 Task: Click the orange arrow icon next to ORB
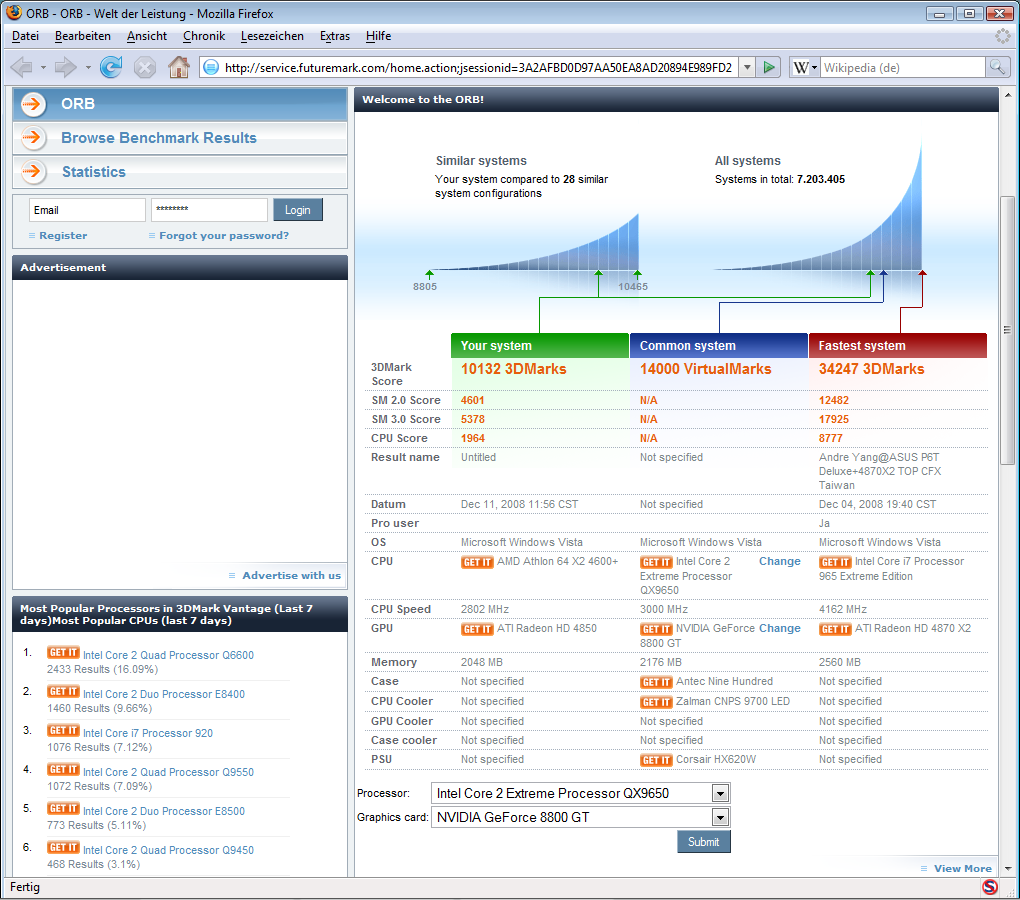click(33, 104)
